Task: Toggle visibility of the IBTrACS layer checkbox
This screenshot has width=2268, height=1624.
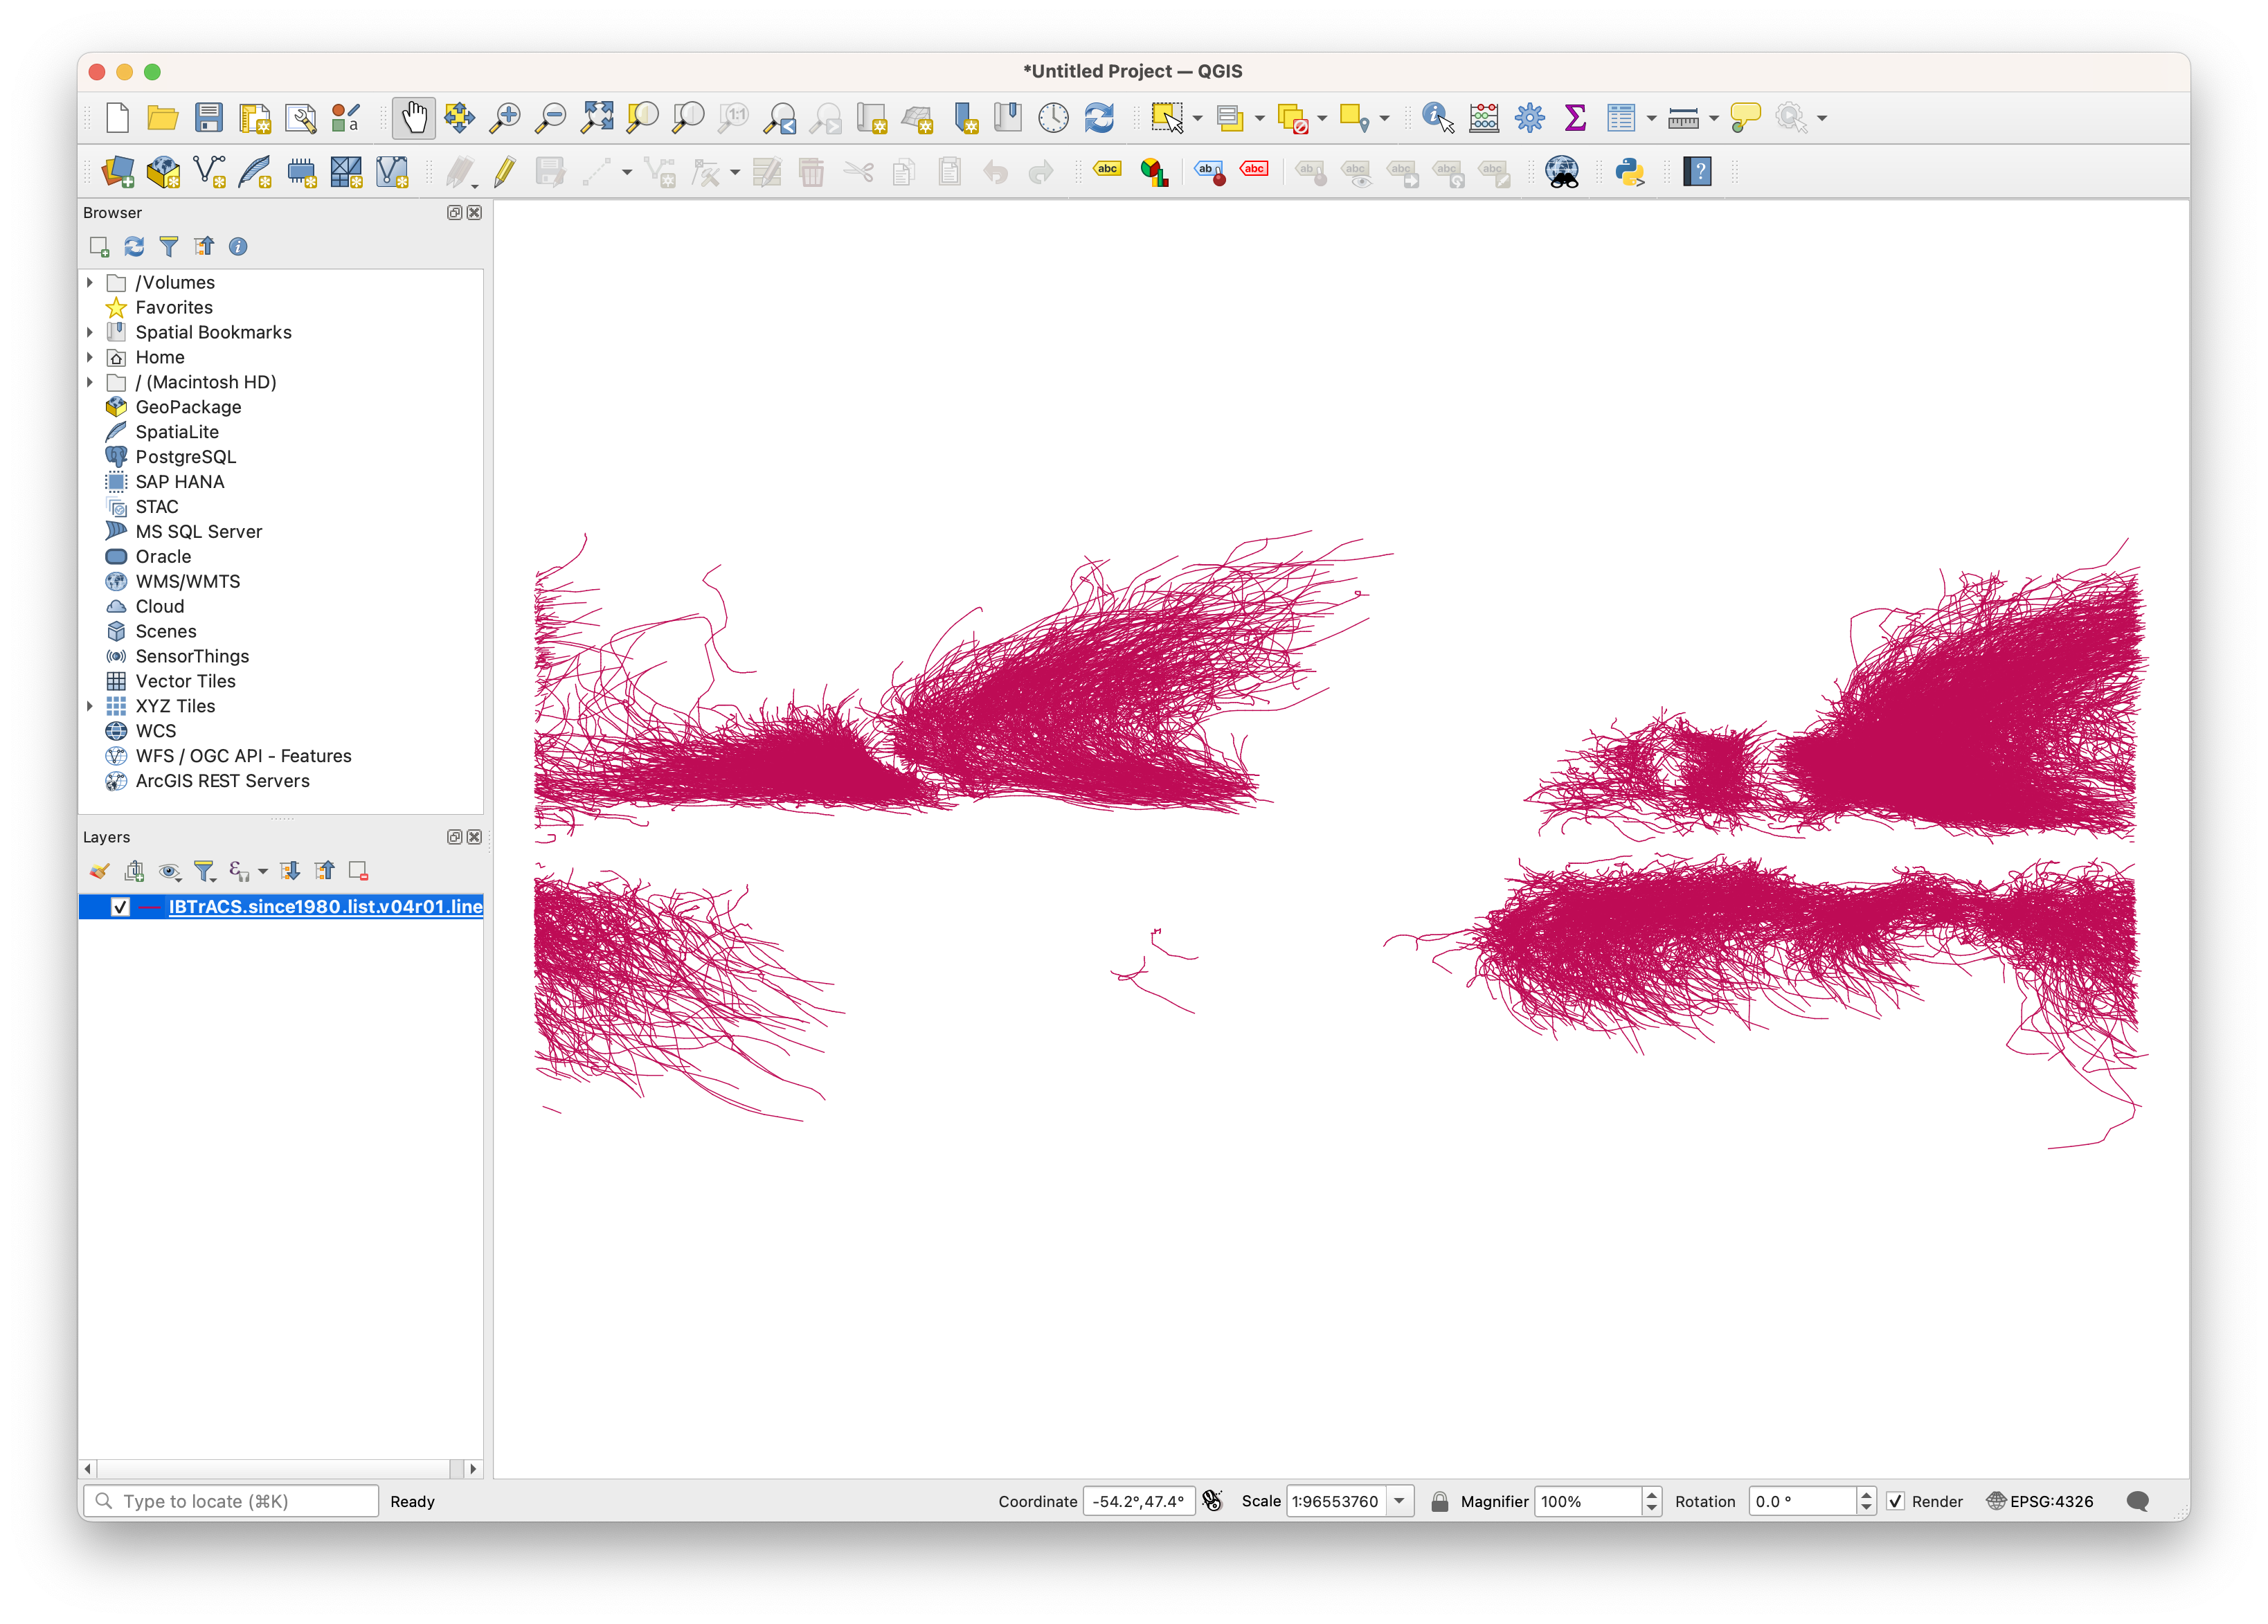Action: coord(120,907)
